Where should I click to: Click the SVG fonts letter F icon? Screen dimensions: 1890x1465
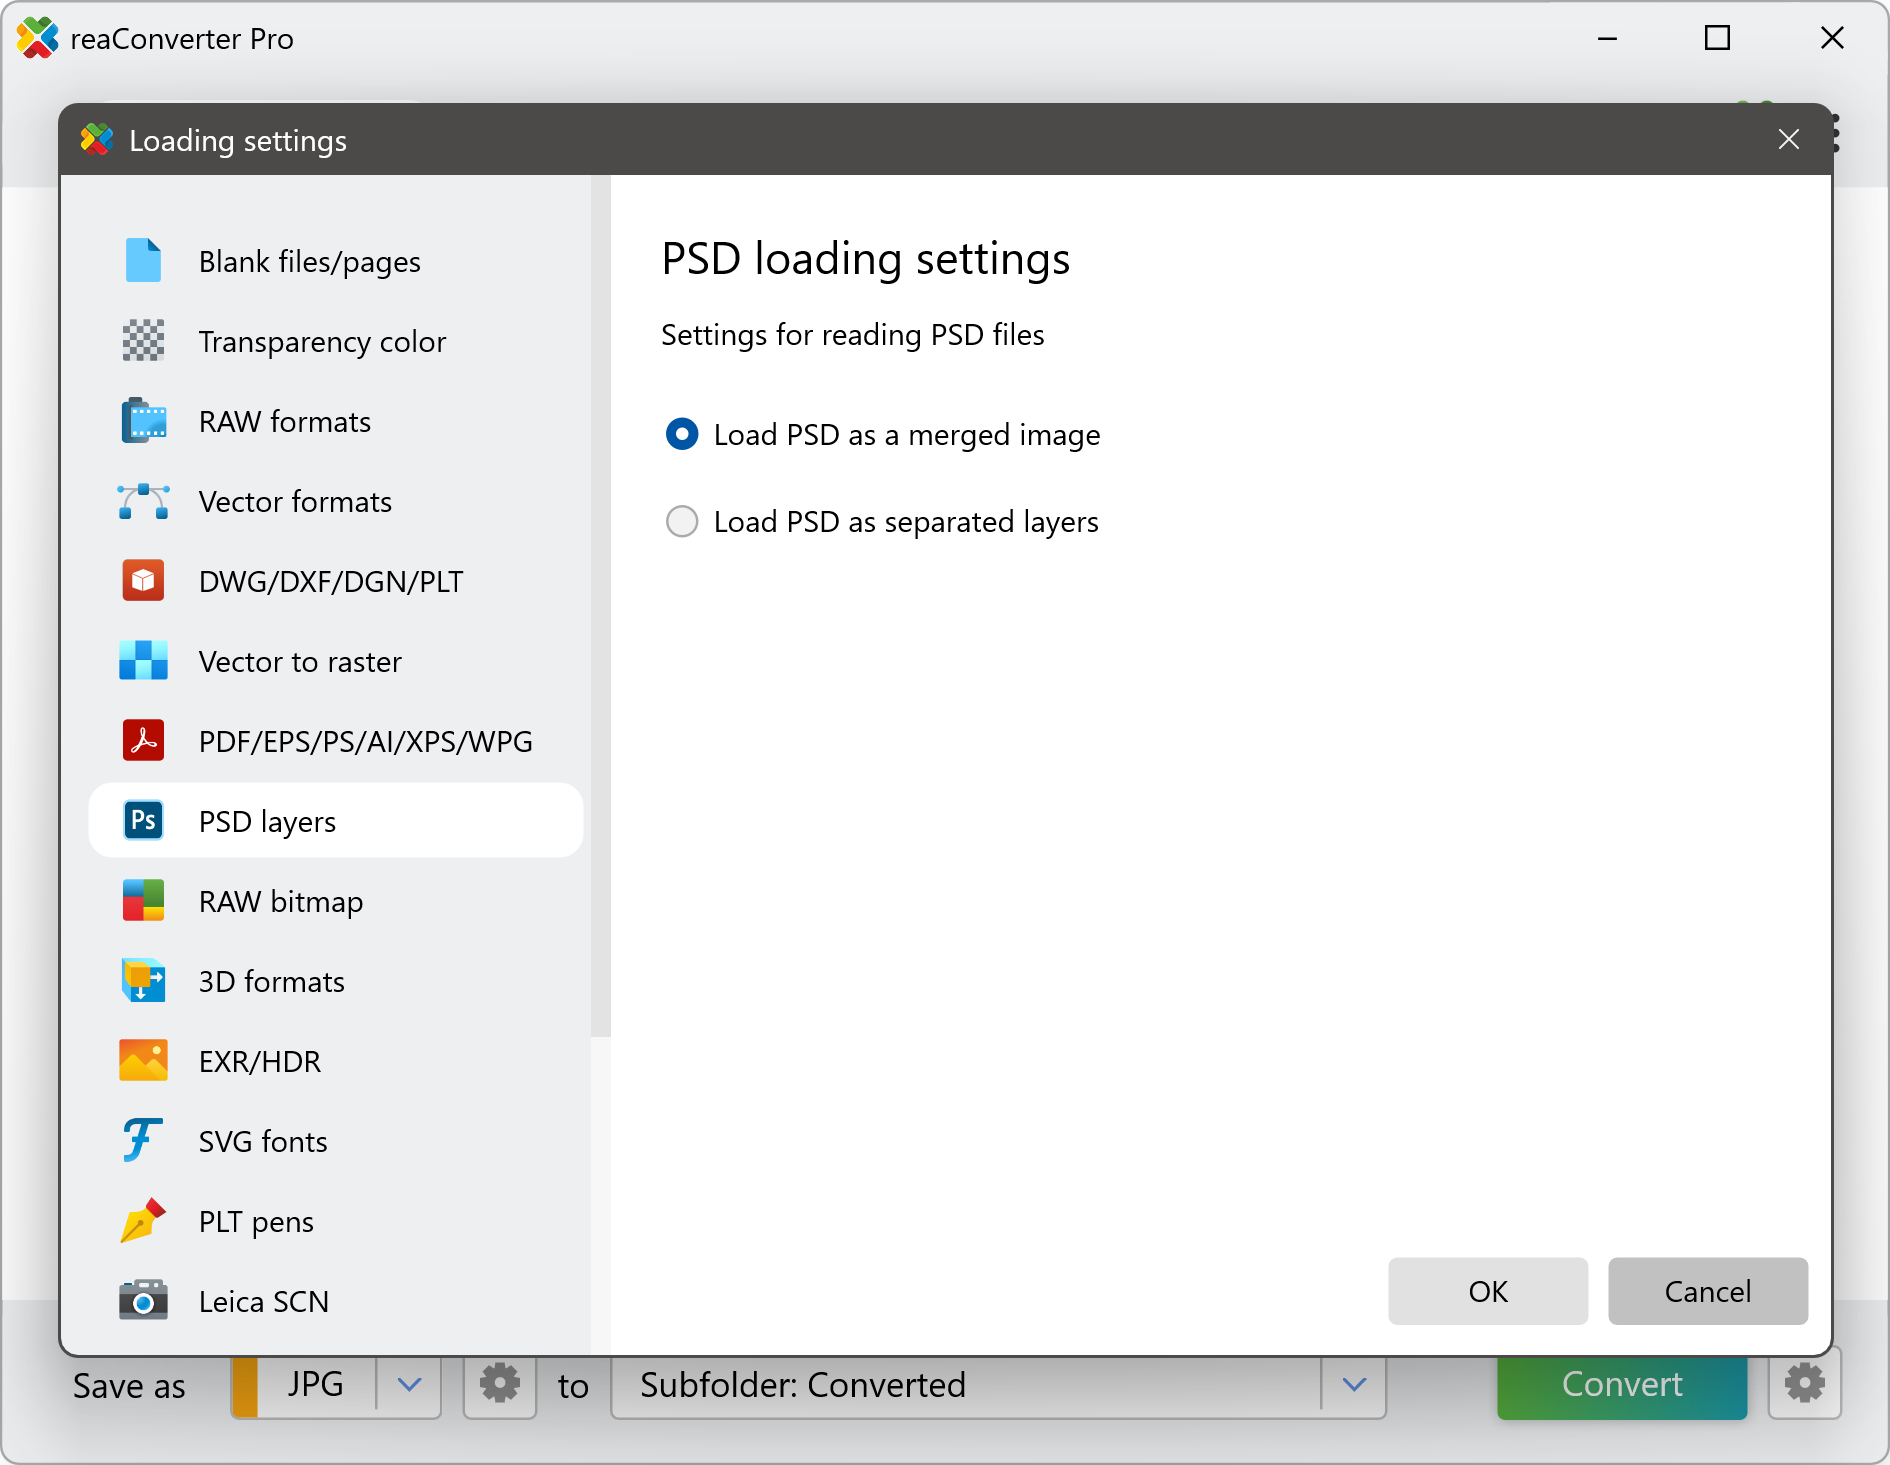tap(143, 1141)
